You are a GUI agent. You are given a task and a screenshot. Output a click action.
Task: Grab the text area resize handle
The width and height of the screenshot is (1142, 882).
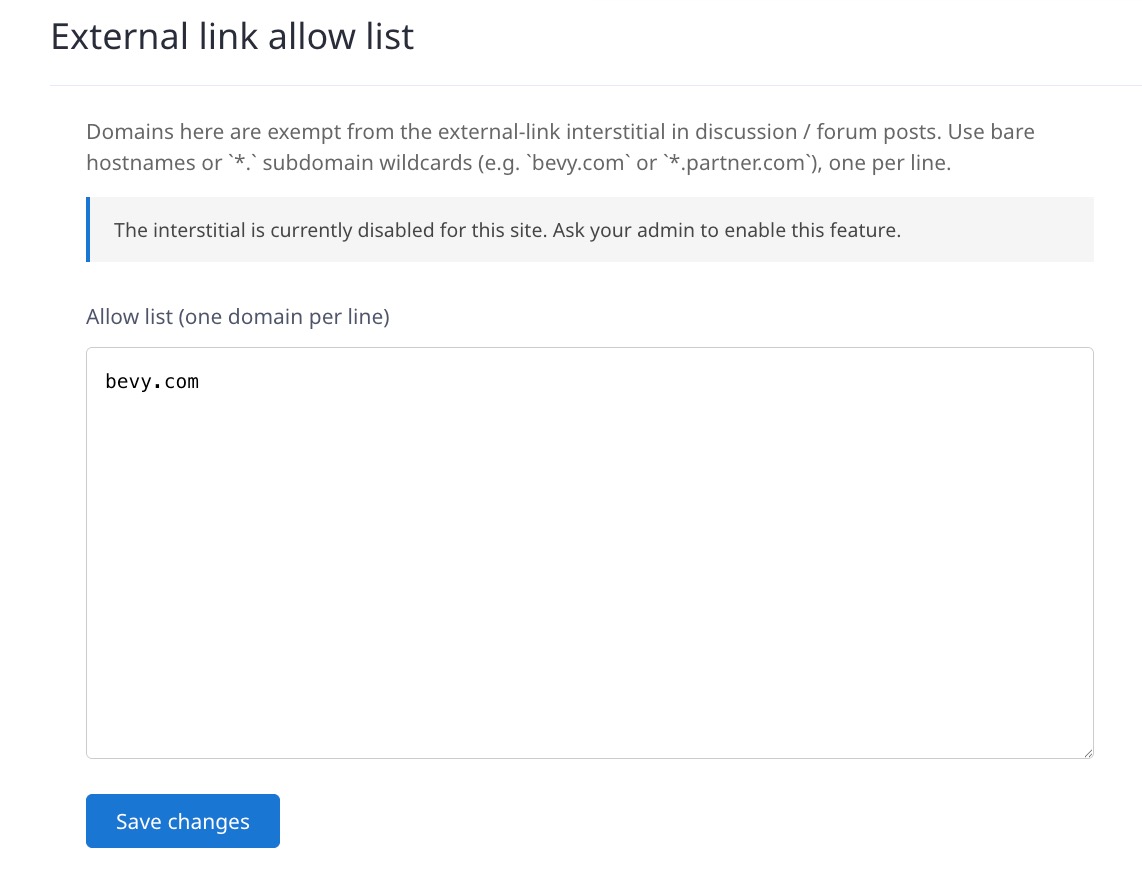click(1086, 751)
